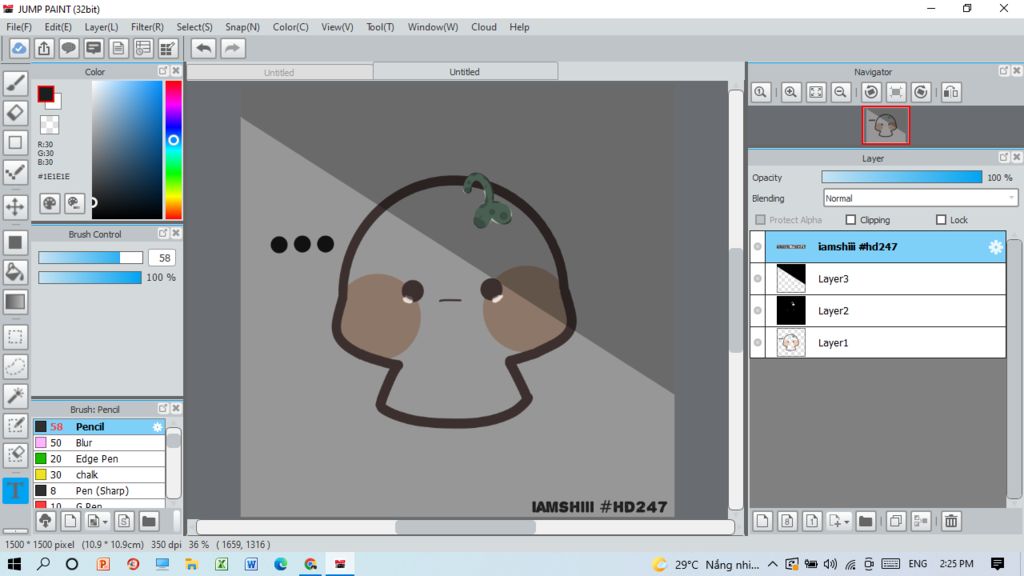
Task: Select the Edge Pen brush
Action: click(x=99, y=459)
